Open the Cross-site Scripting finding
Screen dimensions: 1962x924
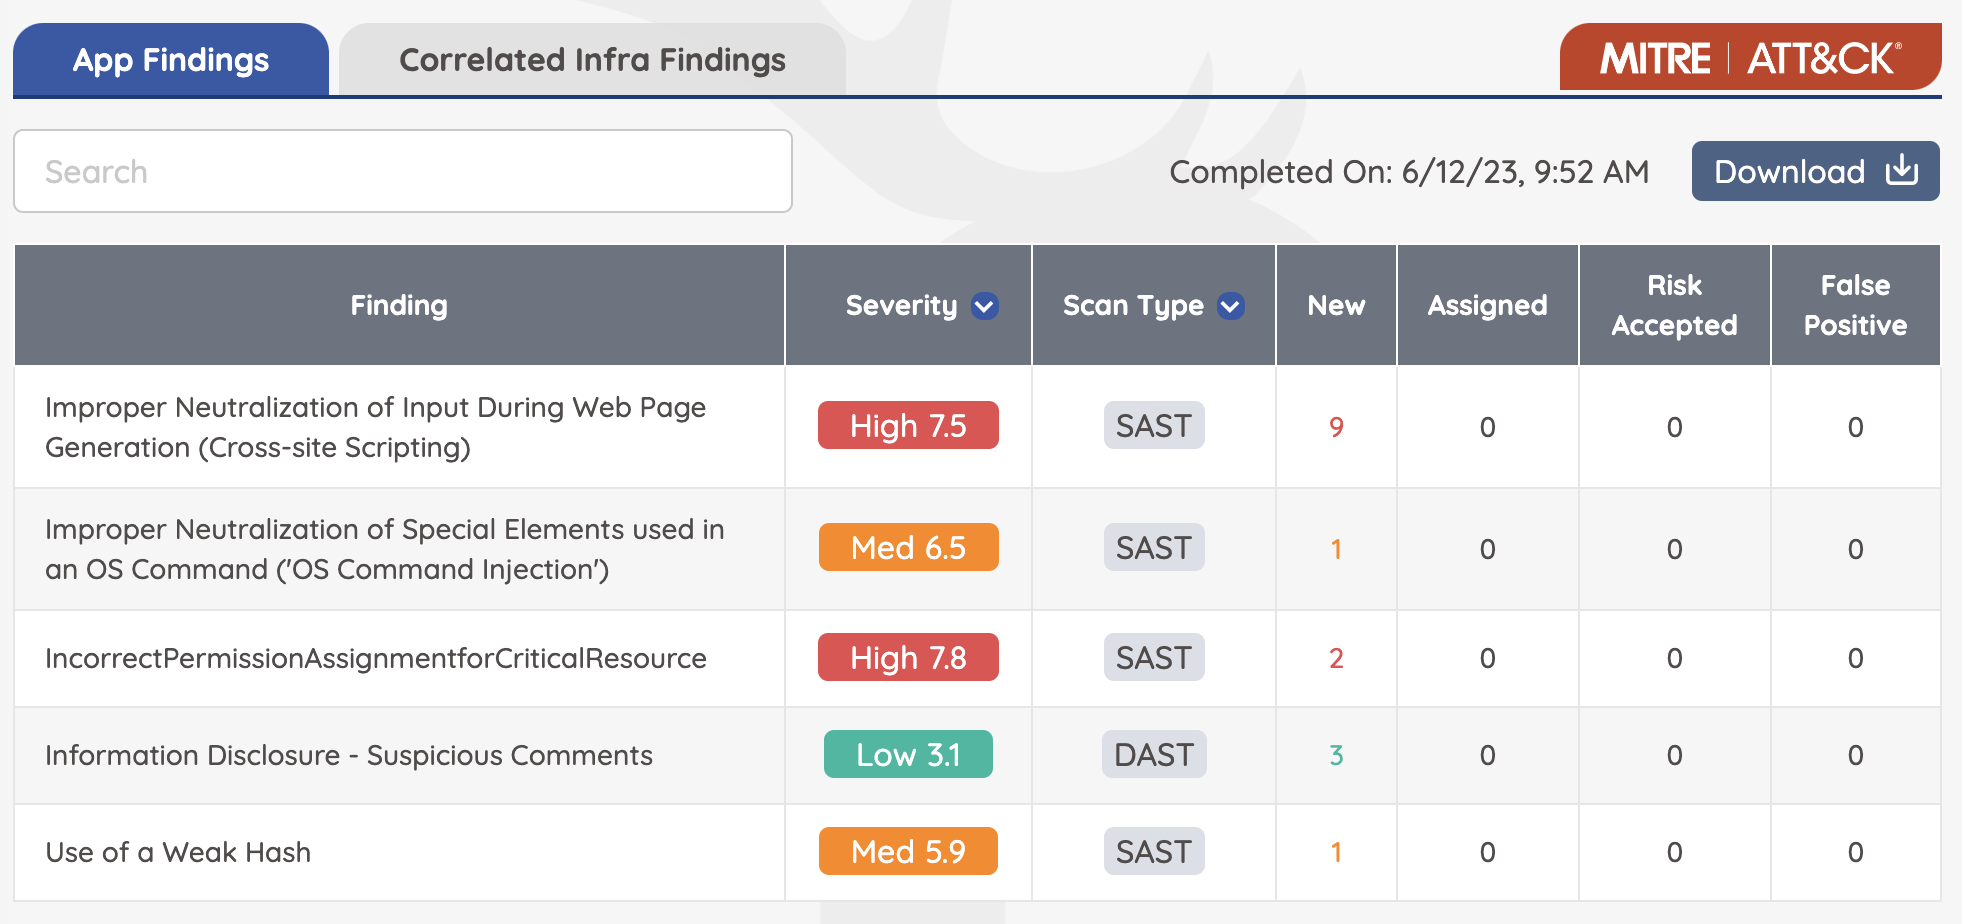[376, 427]
